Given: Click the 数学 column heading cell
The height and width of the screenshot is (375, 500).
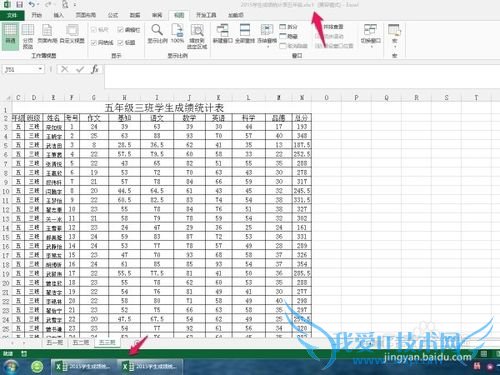Looking at the screenshot, I should click(189, 118).
